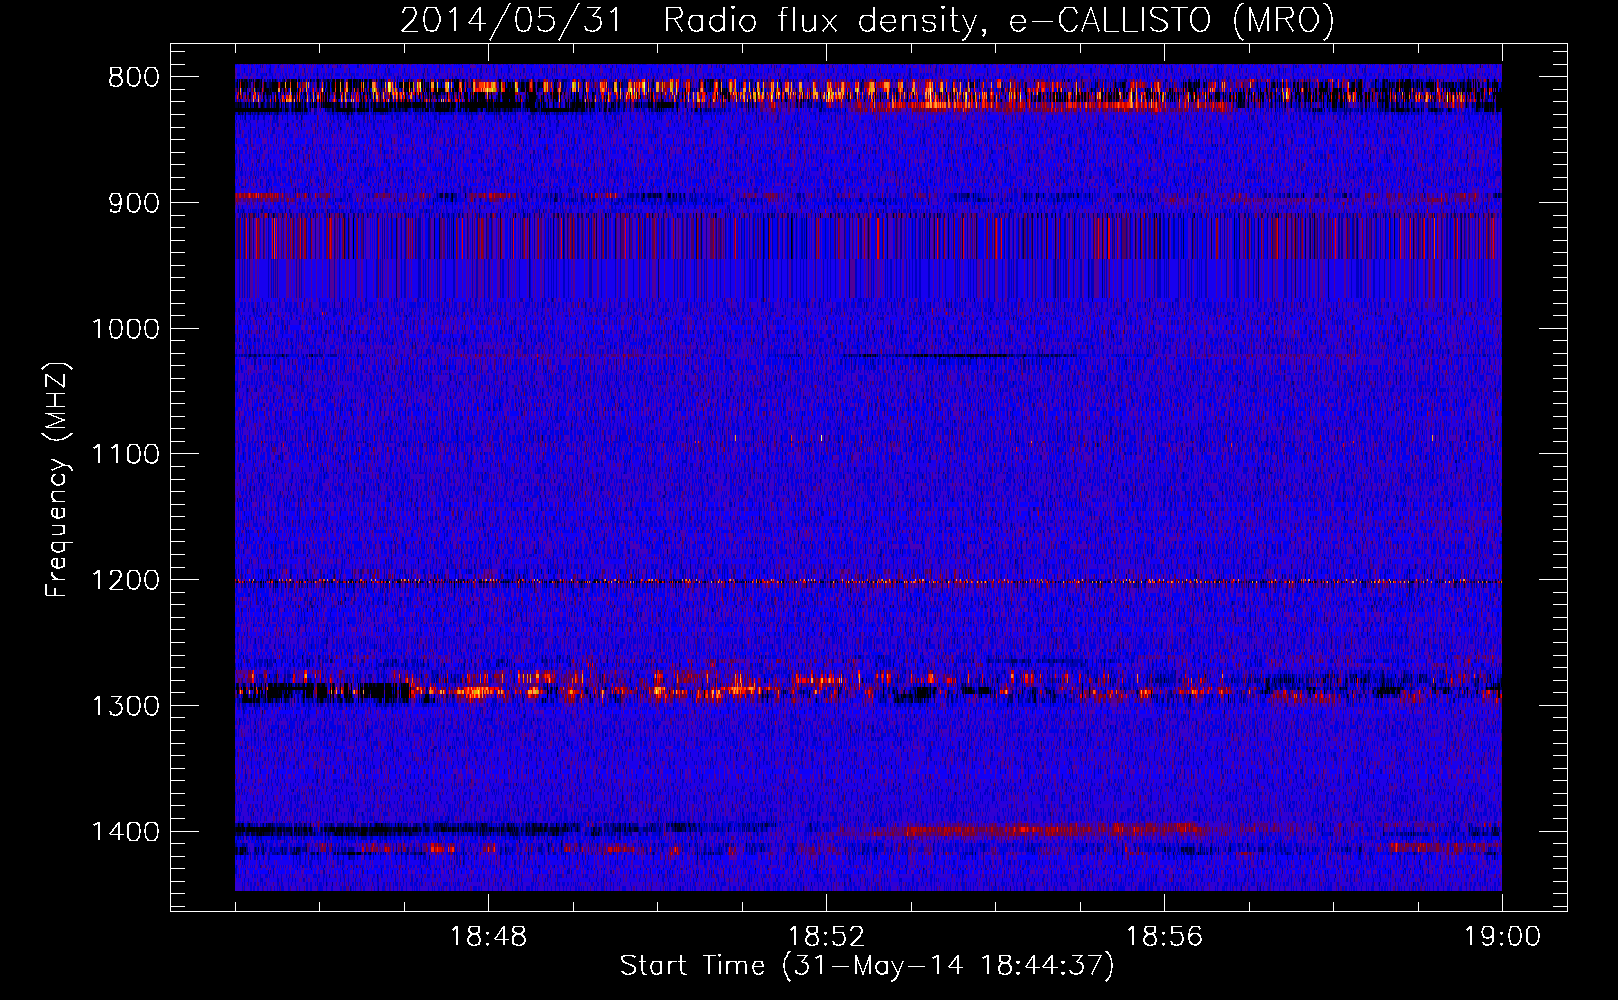The width and height of the screenshot is (1618, 1000).
Task: Click the 1200 frequency tick label
Action: pos(125,580)
